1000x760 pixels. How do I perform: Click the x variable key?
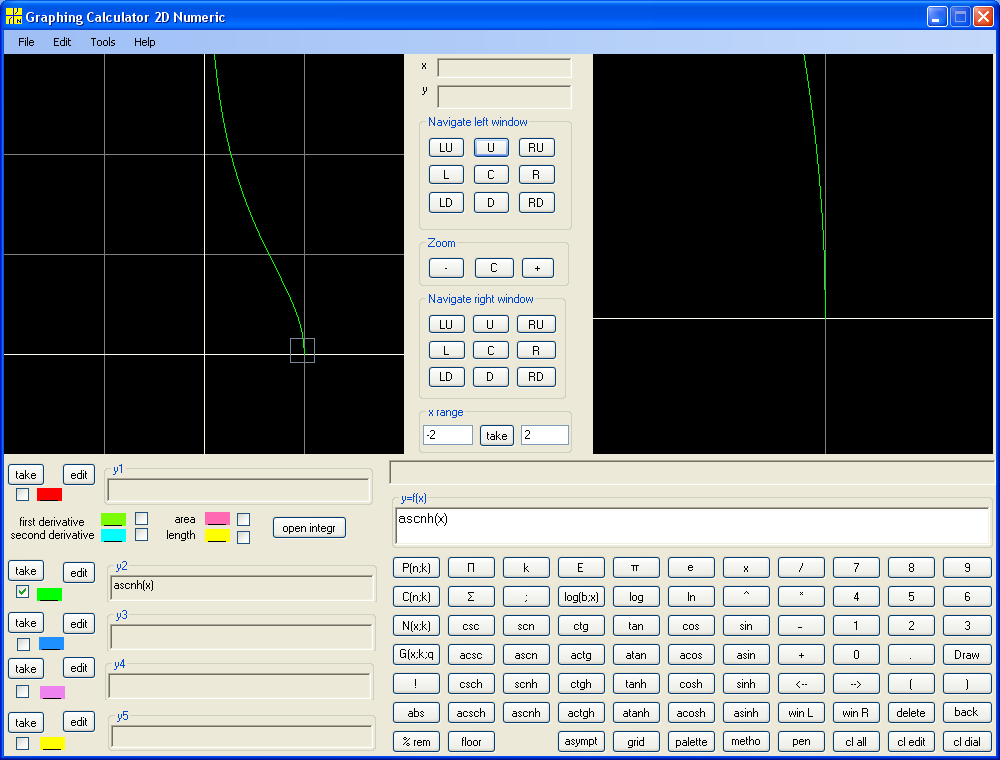[746, 567]
